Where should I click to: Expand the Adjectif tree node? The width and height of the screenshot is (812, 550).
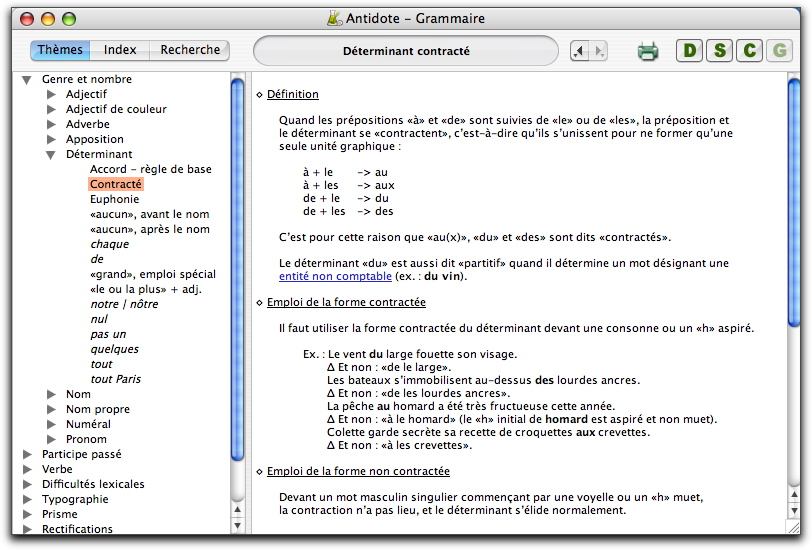(51, 94)
